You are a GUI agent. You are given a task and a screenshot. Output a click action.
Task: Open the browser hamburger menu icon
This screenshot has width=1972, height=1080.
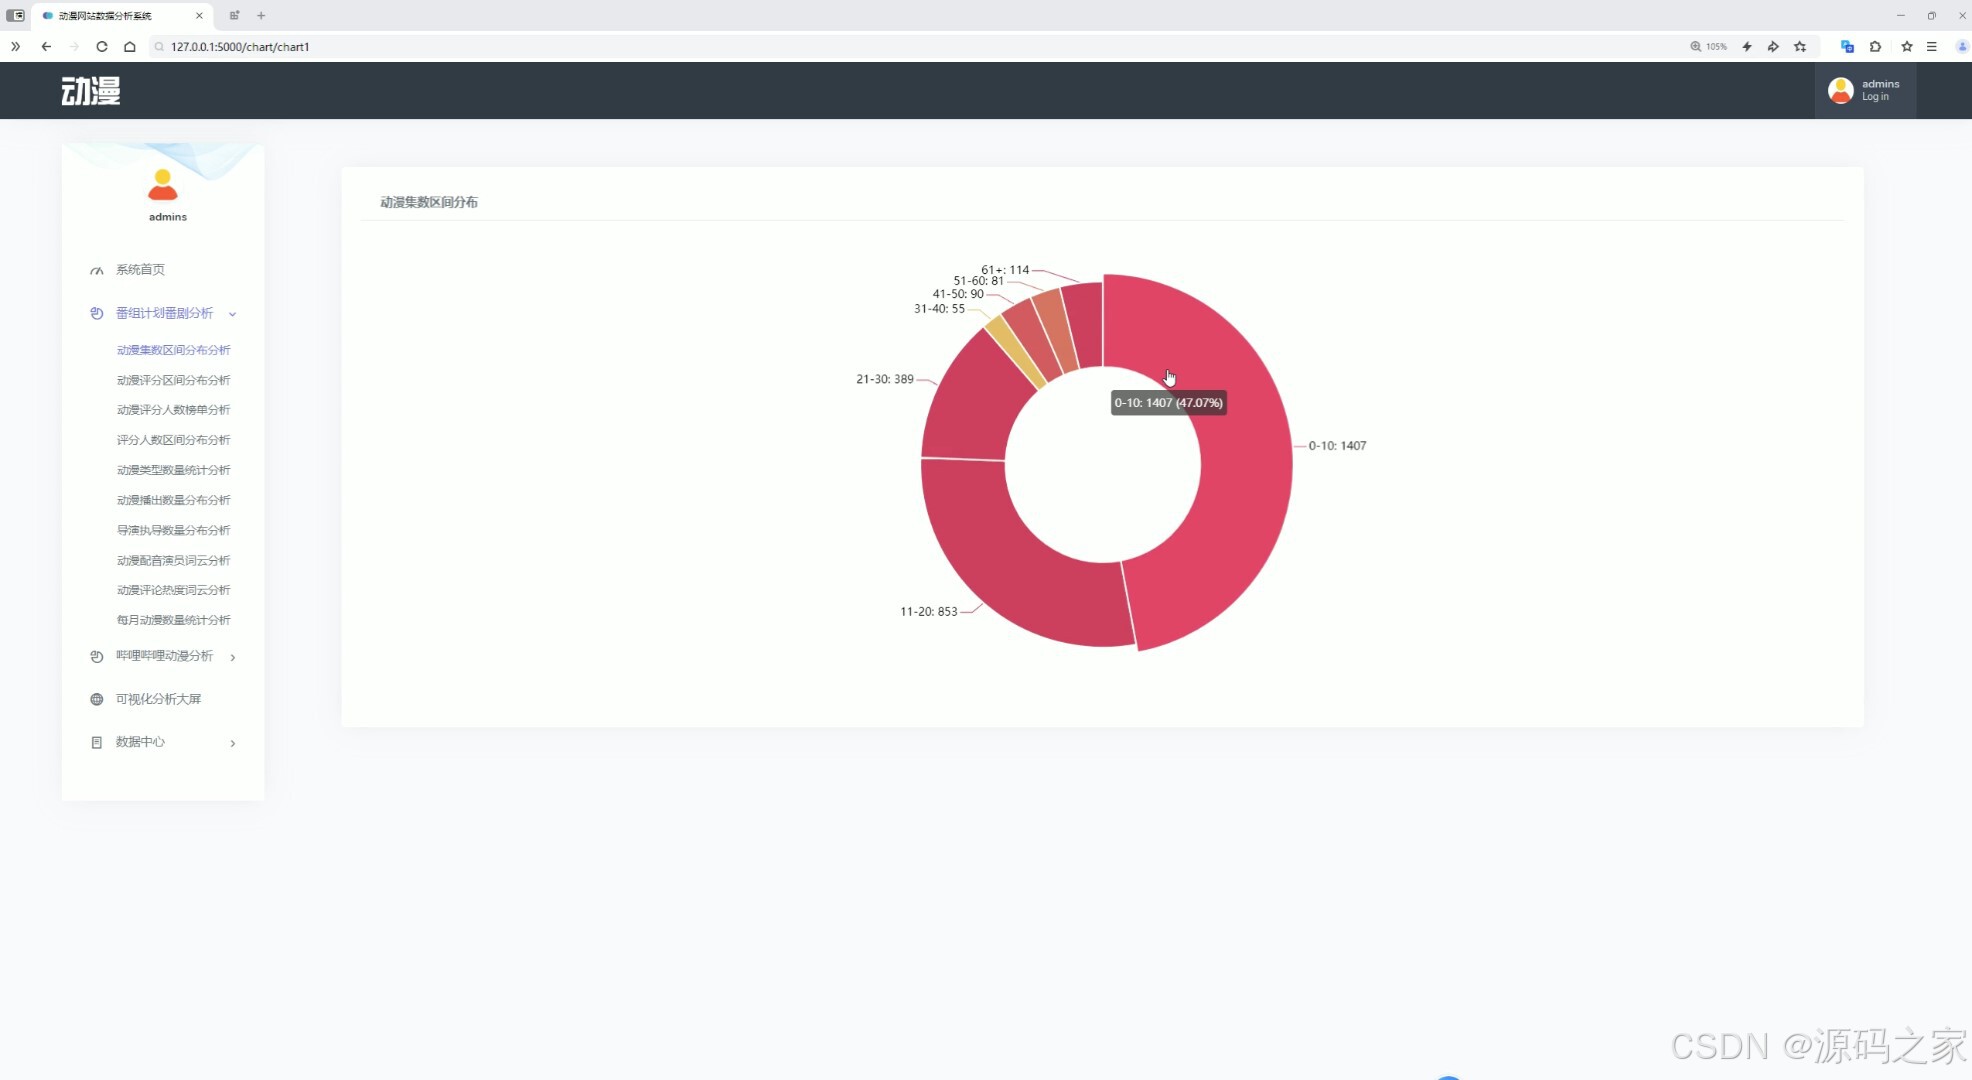(x=1932, y=46)
